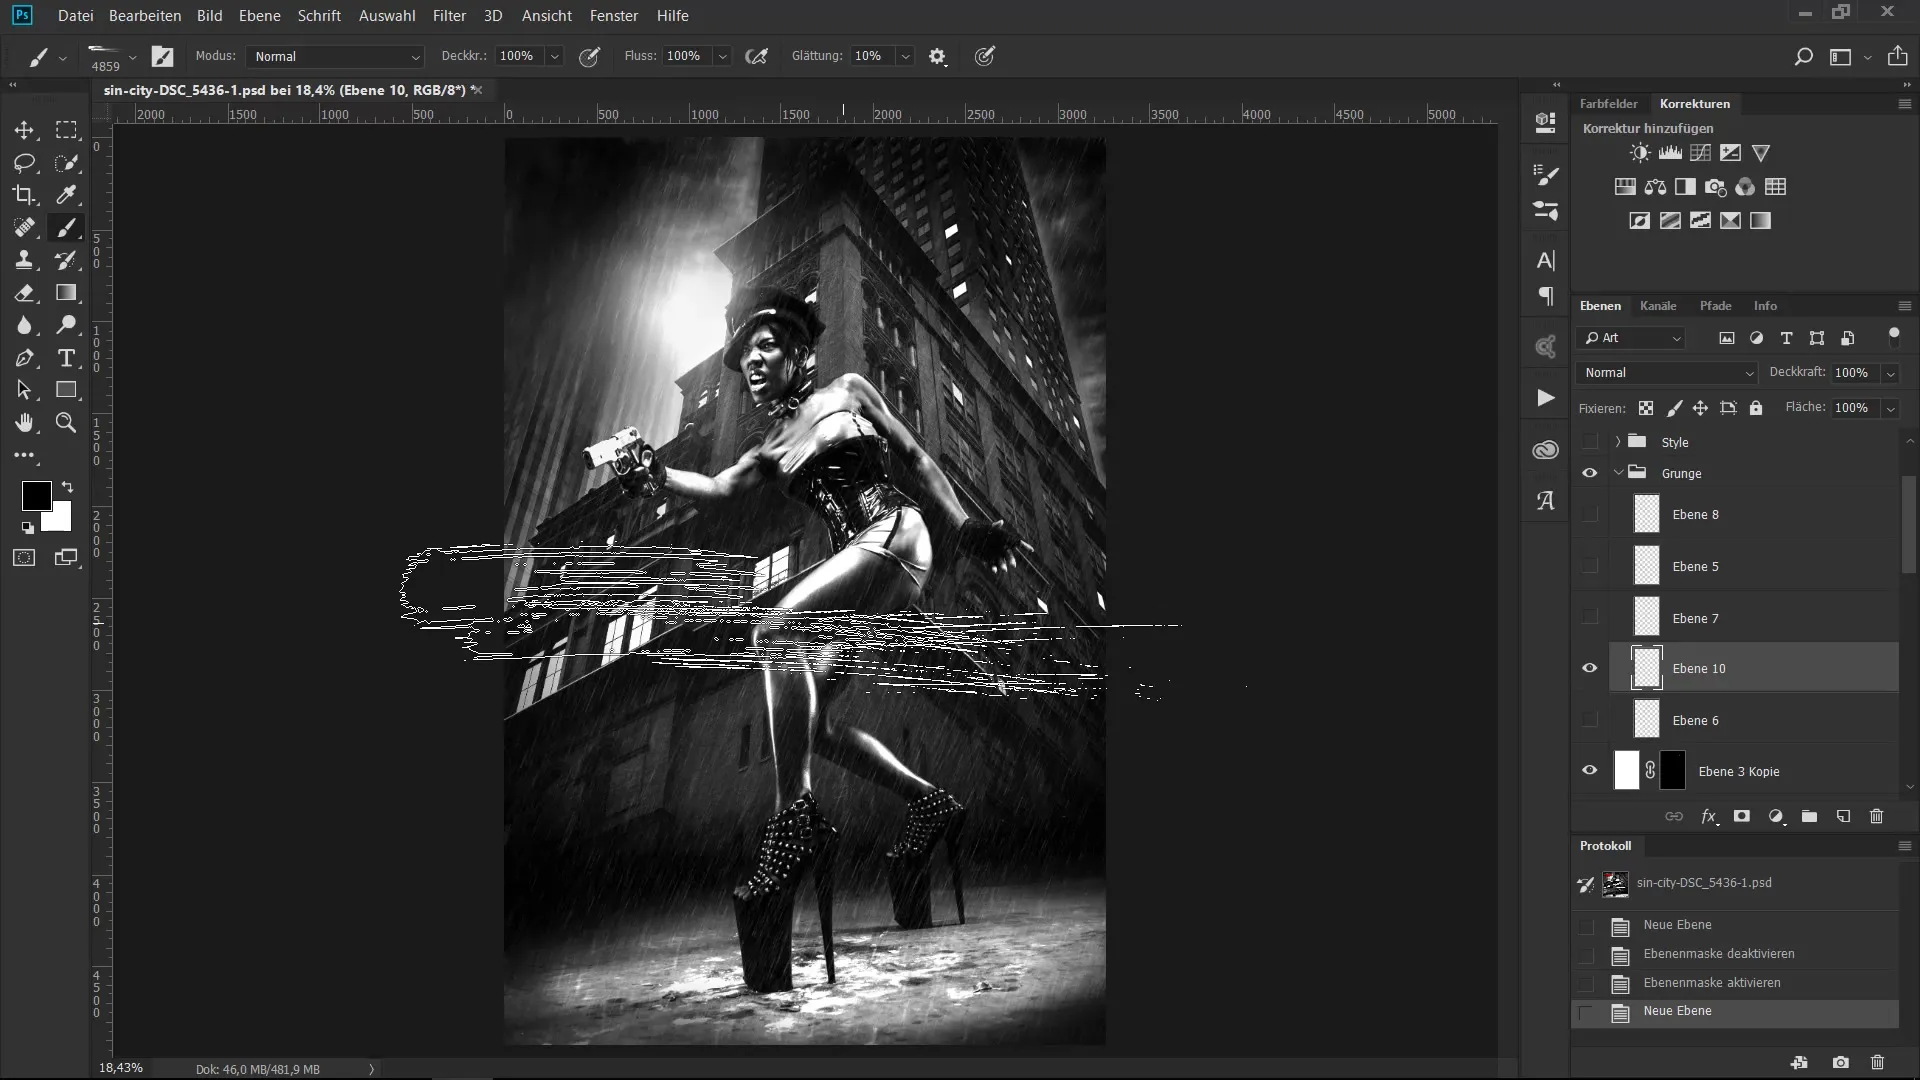The width and height of the screenshot is (1920, 1080).
Task: Select the Gradient tool
Action: pyautogui.click(x=66, y=293)
